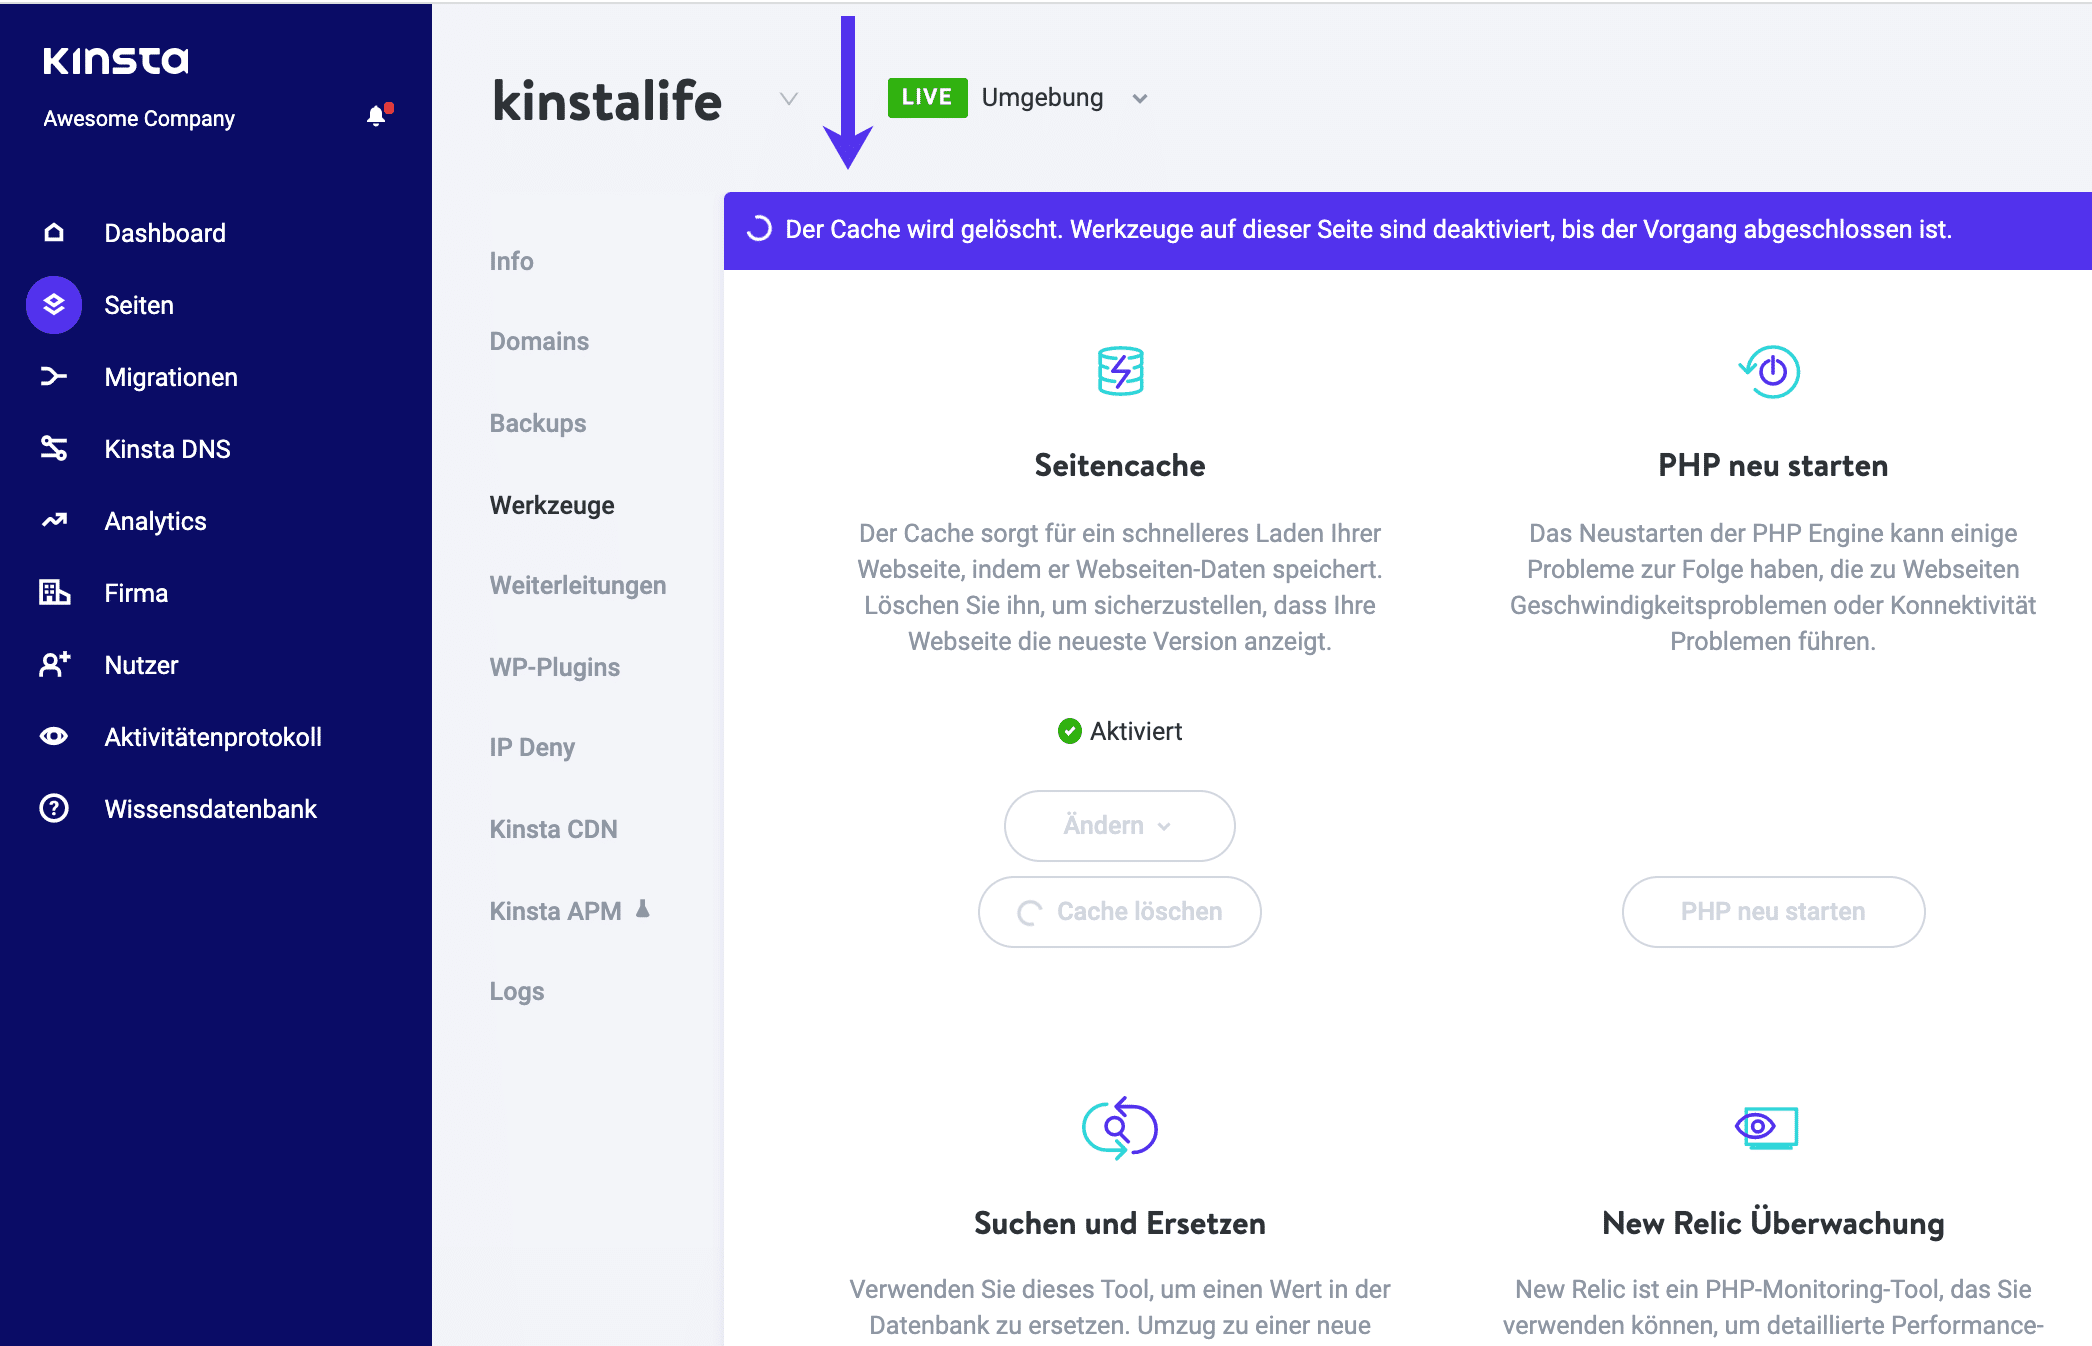
Task: Select the Werkzeuge menu item
Action: pyautogui.click(x=552, y=505)
